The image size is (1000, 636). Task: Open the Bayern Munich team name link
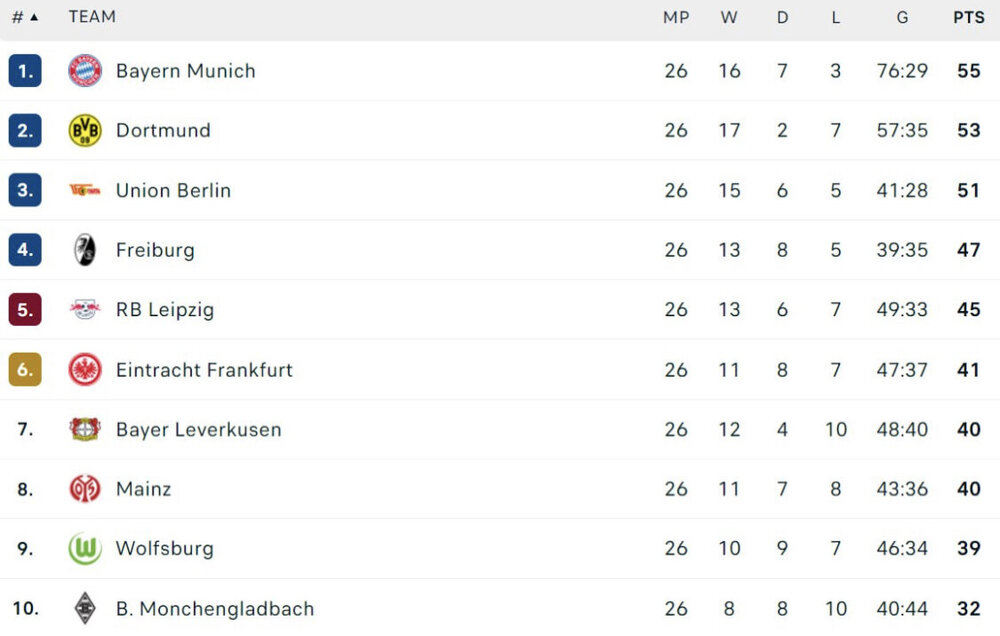point(186,71)
